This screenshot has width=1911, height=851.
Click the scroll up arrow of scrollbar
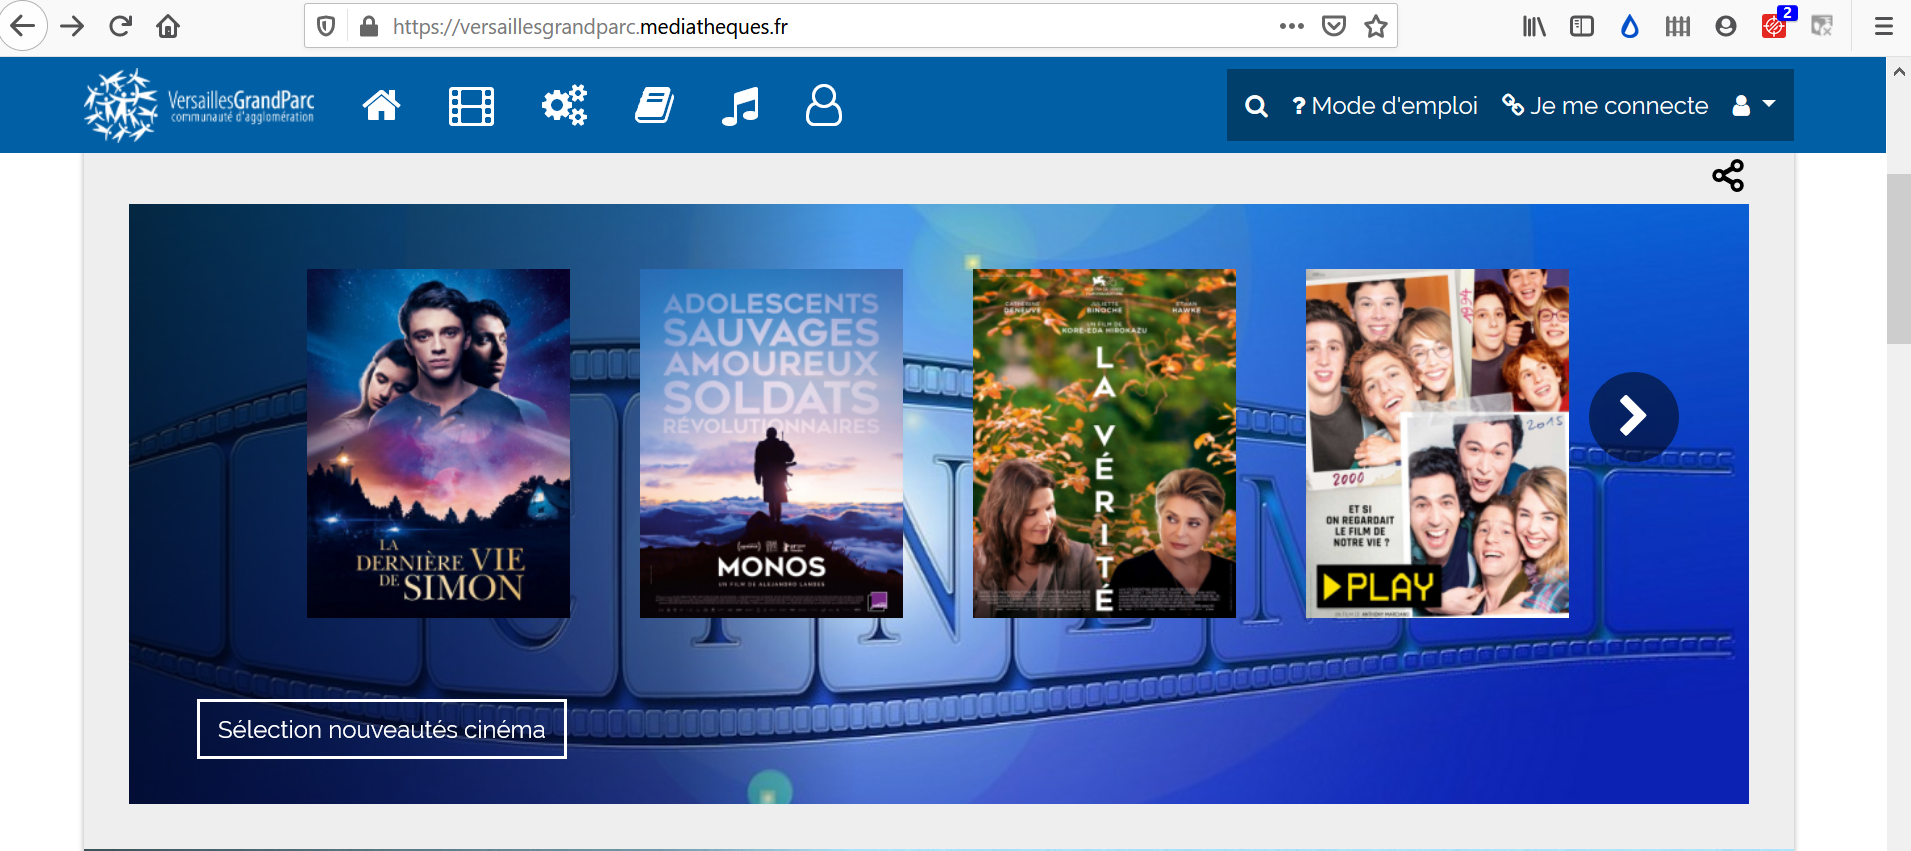coord(1898,71)
